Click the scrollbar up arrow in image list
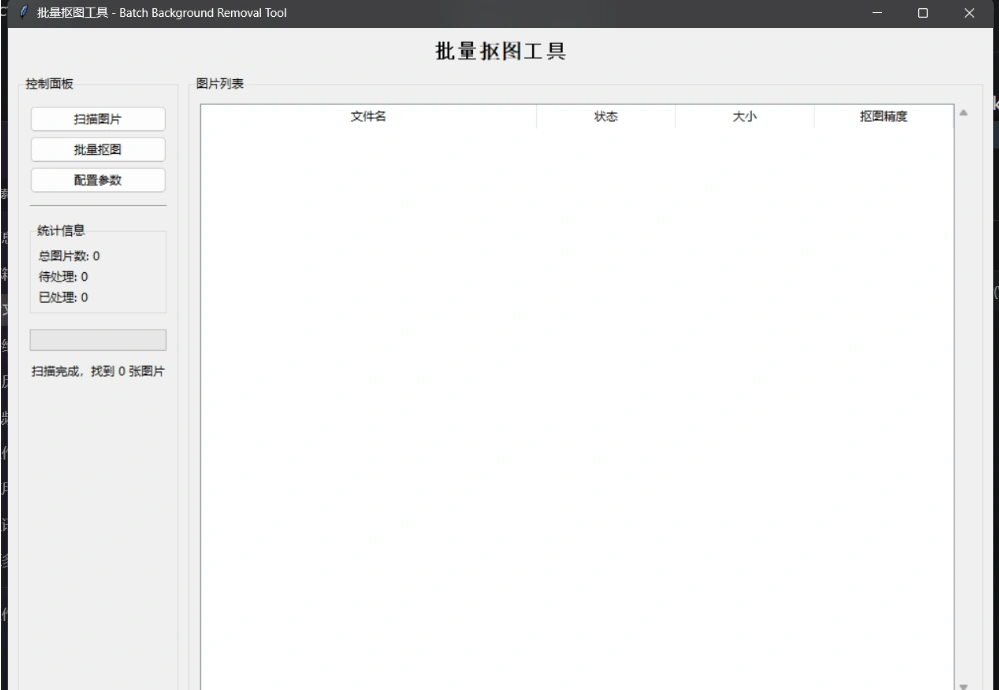999x690 pixels. [964, 113]
